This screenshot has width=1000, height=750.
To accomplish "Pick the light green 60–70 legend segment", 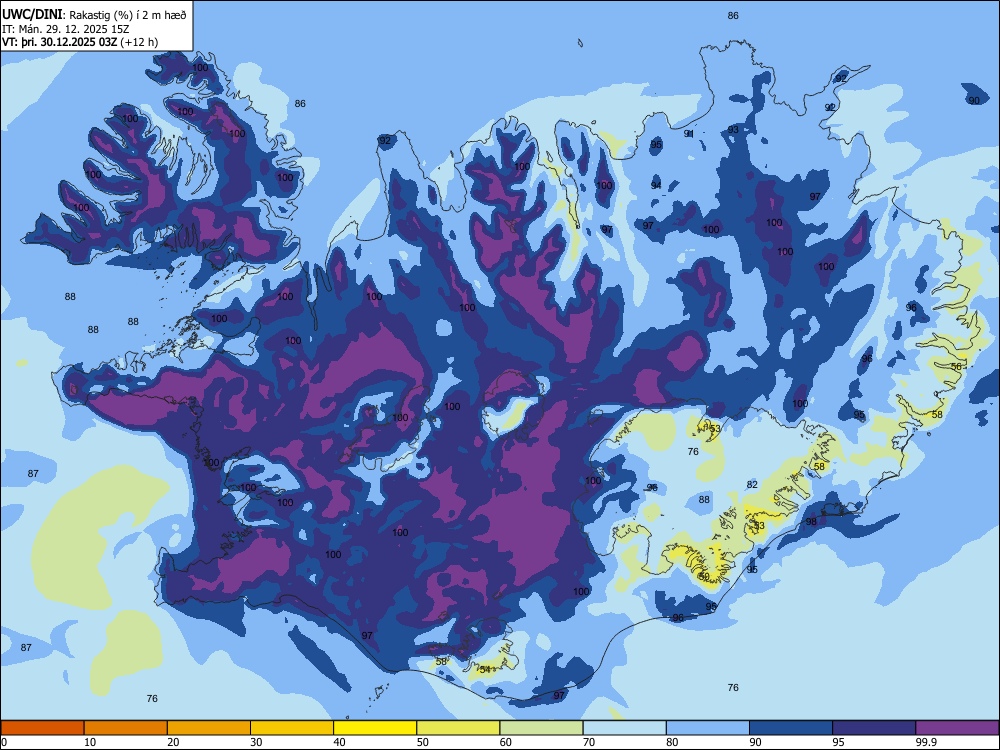I will pos(541,728).
